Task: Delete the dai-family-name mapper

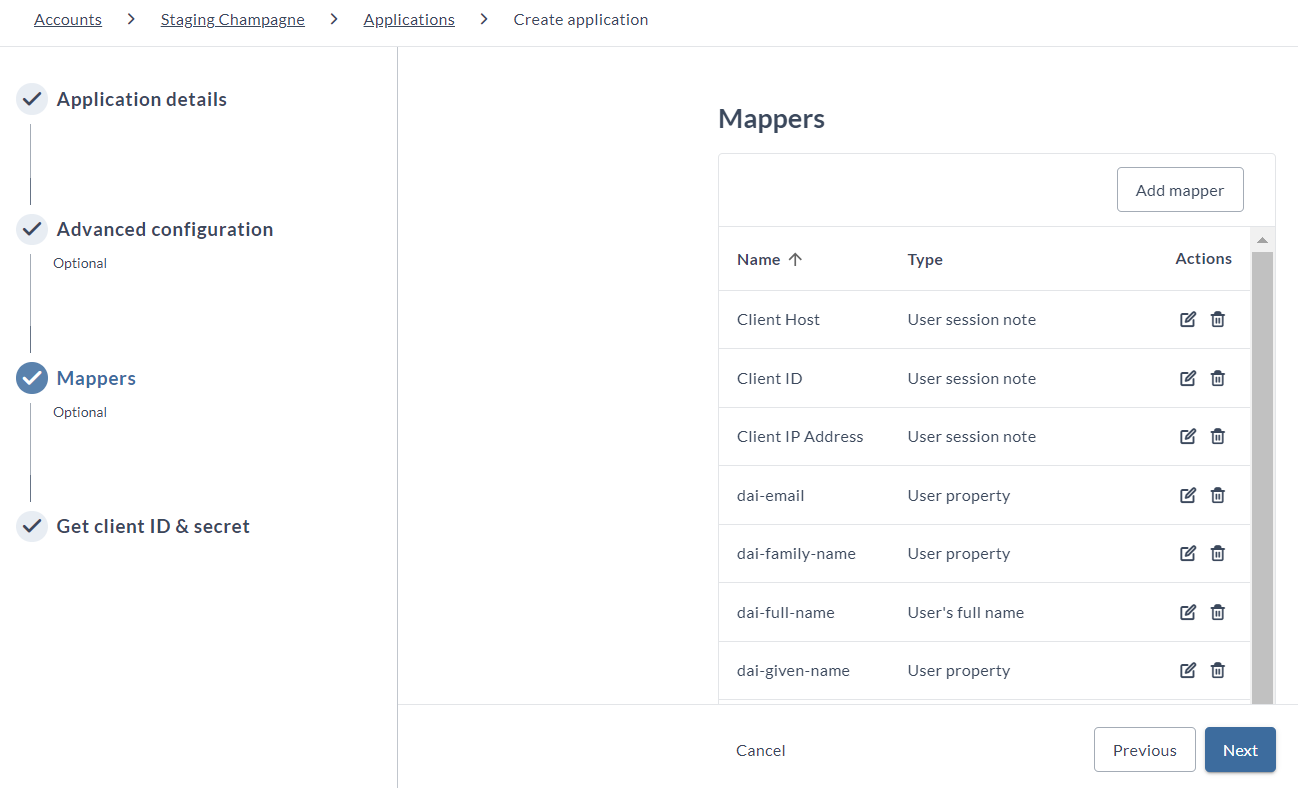Action: 1218,553
